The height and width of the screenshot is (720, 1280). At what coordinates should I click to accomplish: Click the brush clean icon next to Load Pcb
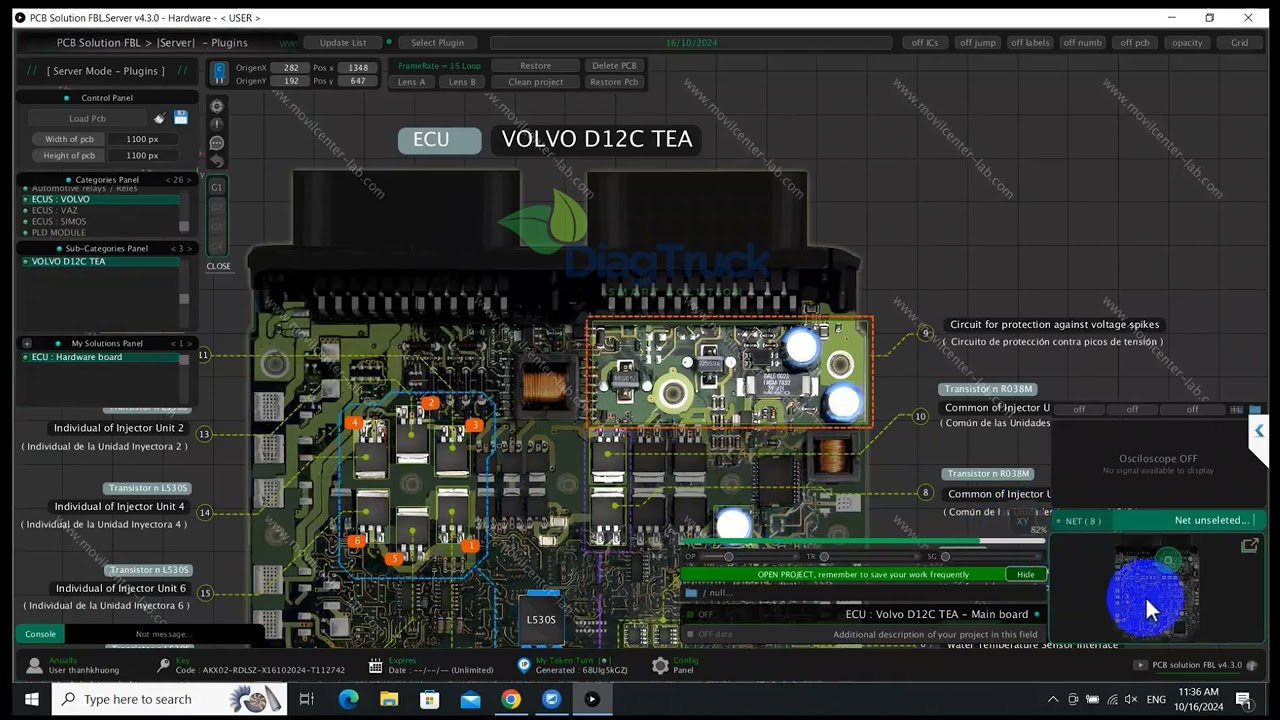pos(160,118)
